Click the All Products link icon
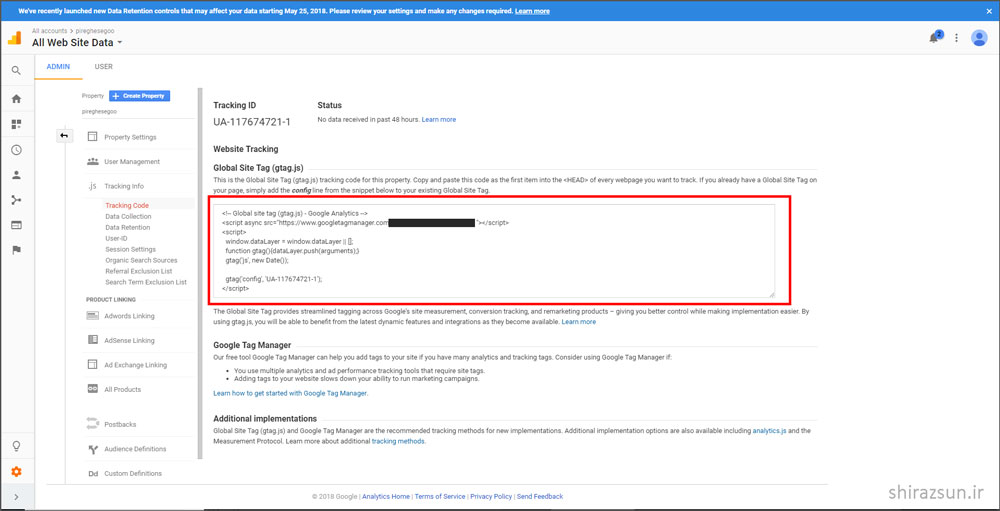 tap(92, 389)
